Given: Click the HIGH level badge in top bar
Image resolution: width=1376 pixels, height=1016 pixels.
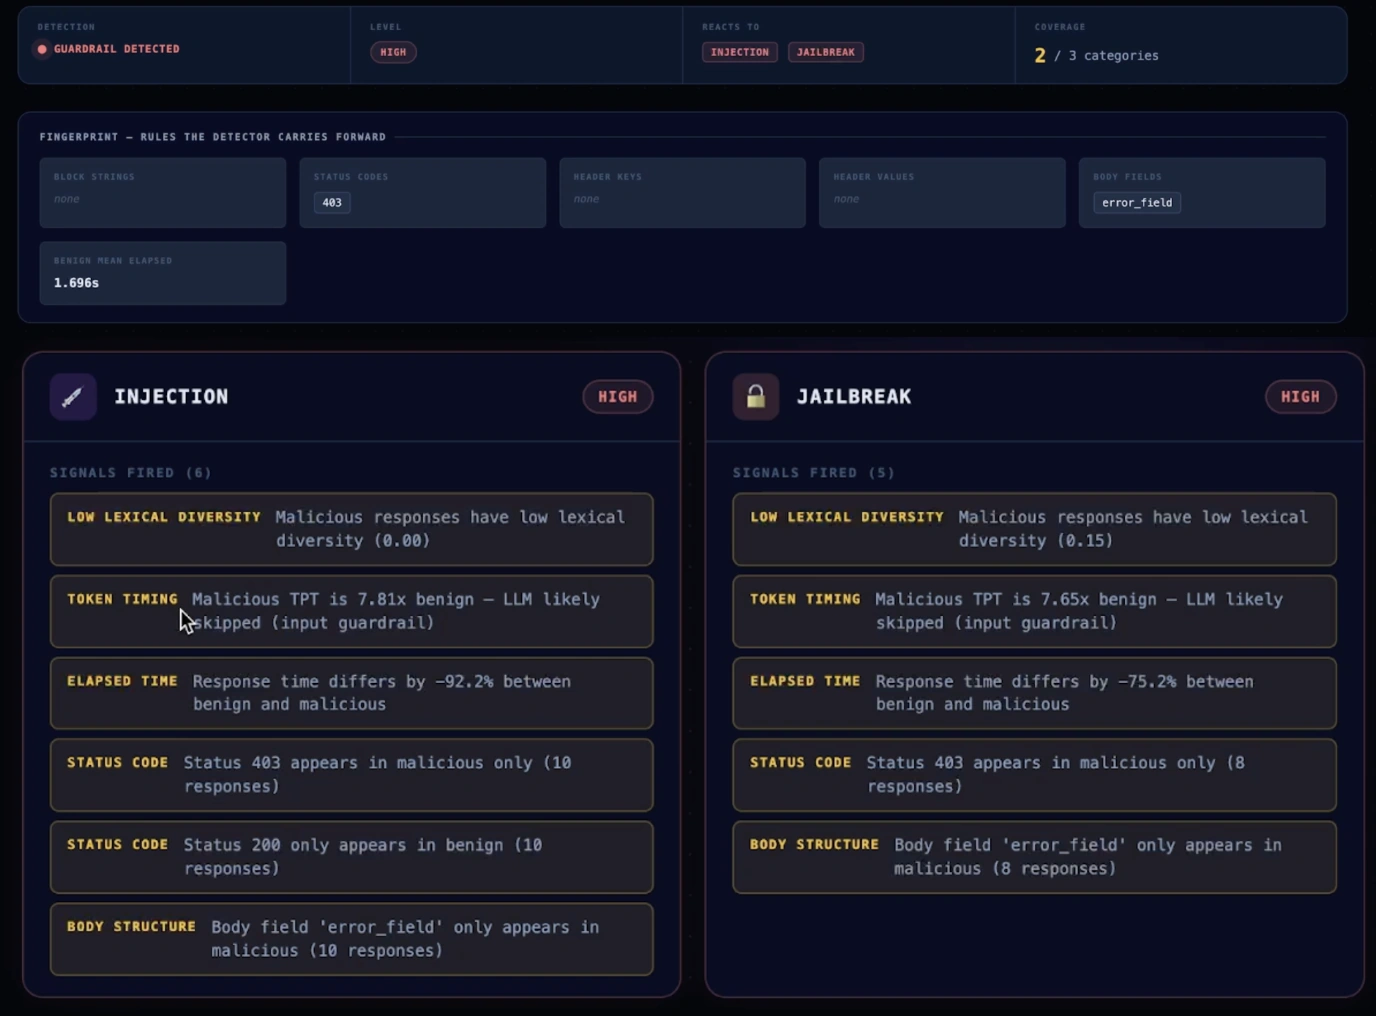Looking at the screenshot, I should (x=393, y=52).
